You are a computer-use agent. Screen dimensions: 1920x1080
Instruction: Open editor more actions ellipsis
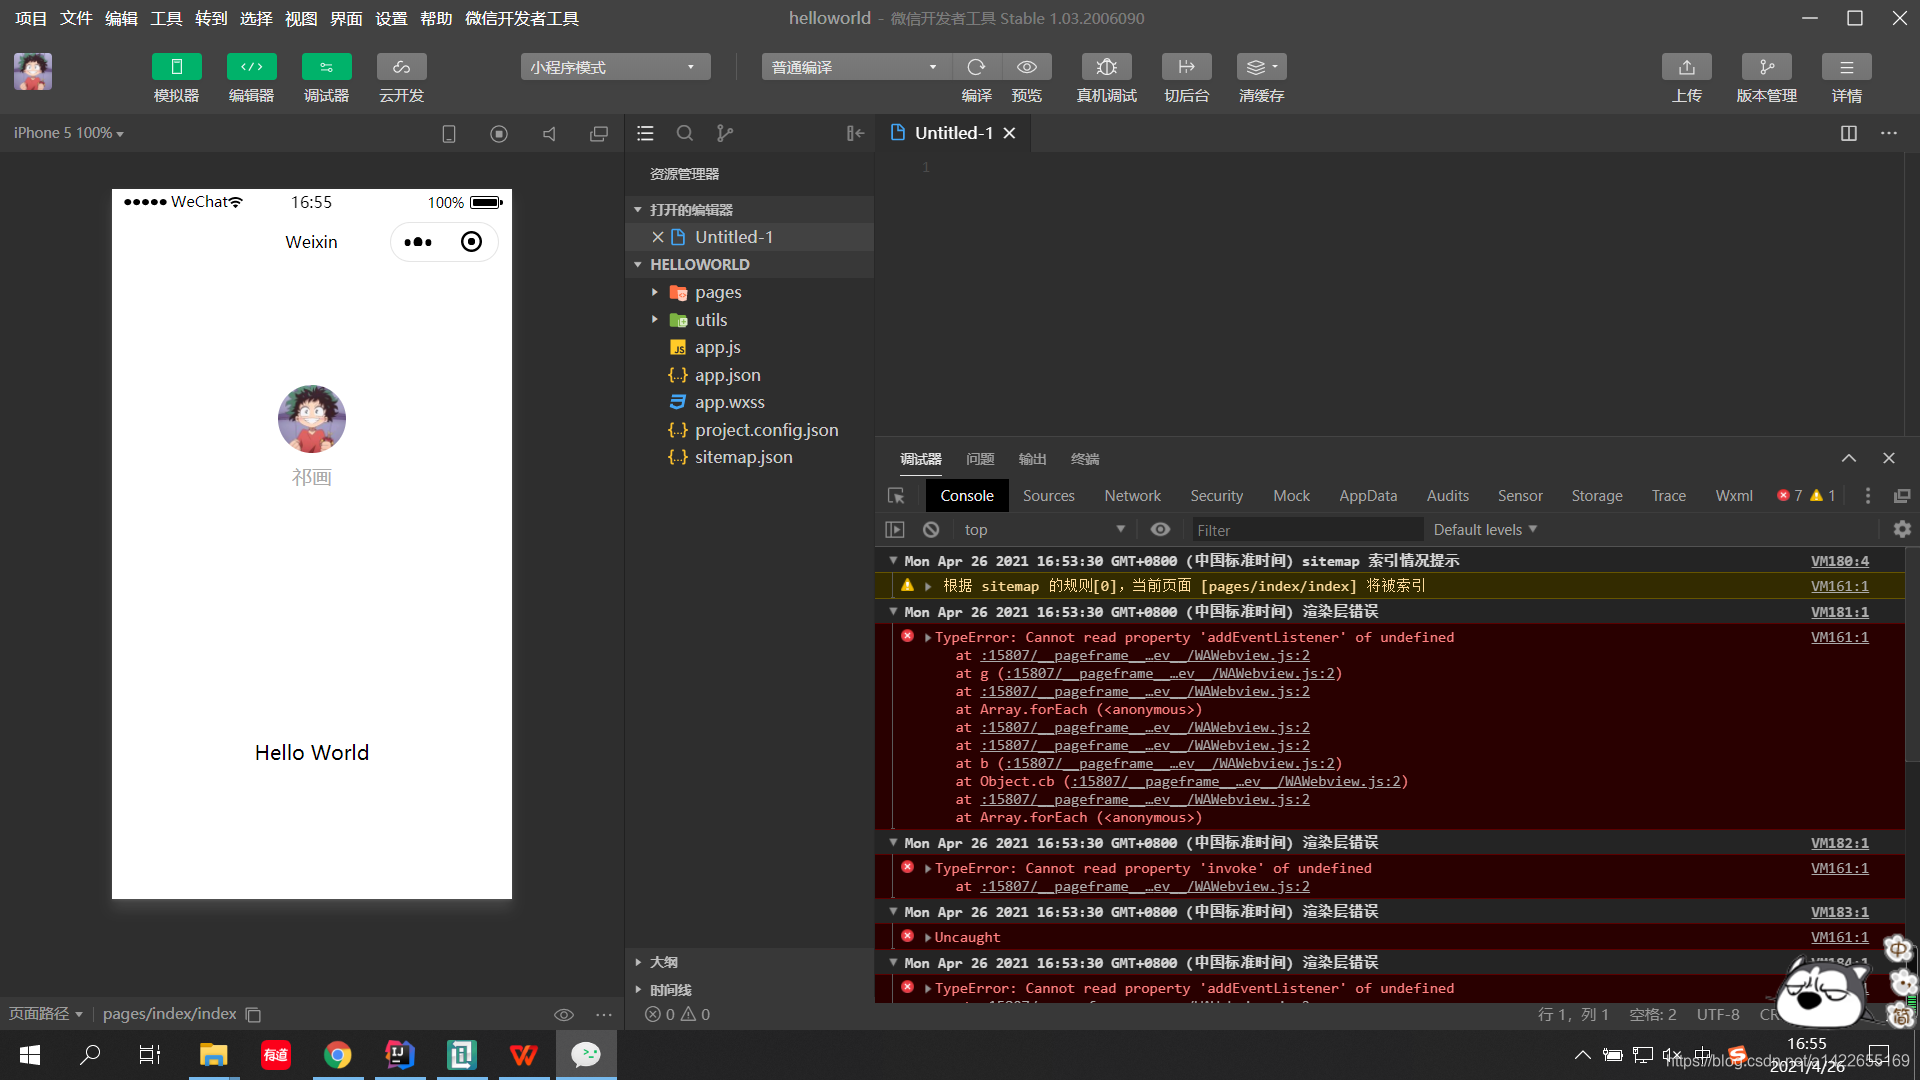point(1889,133)
